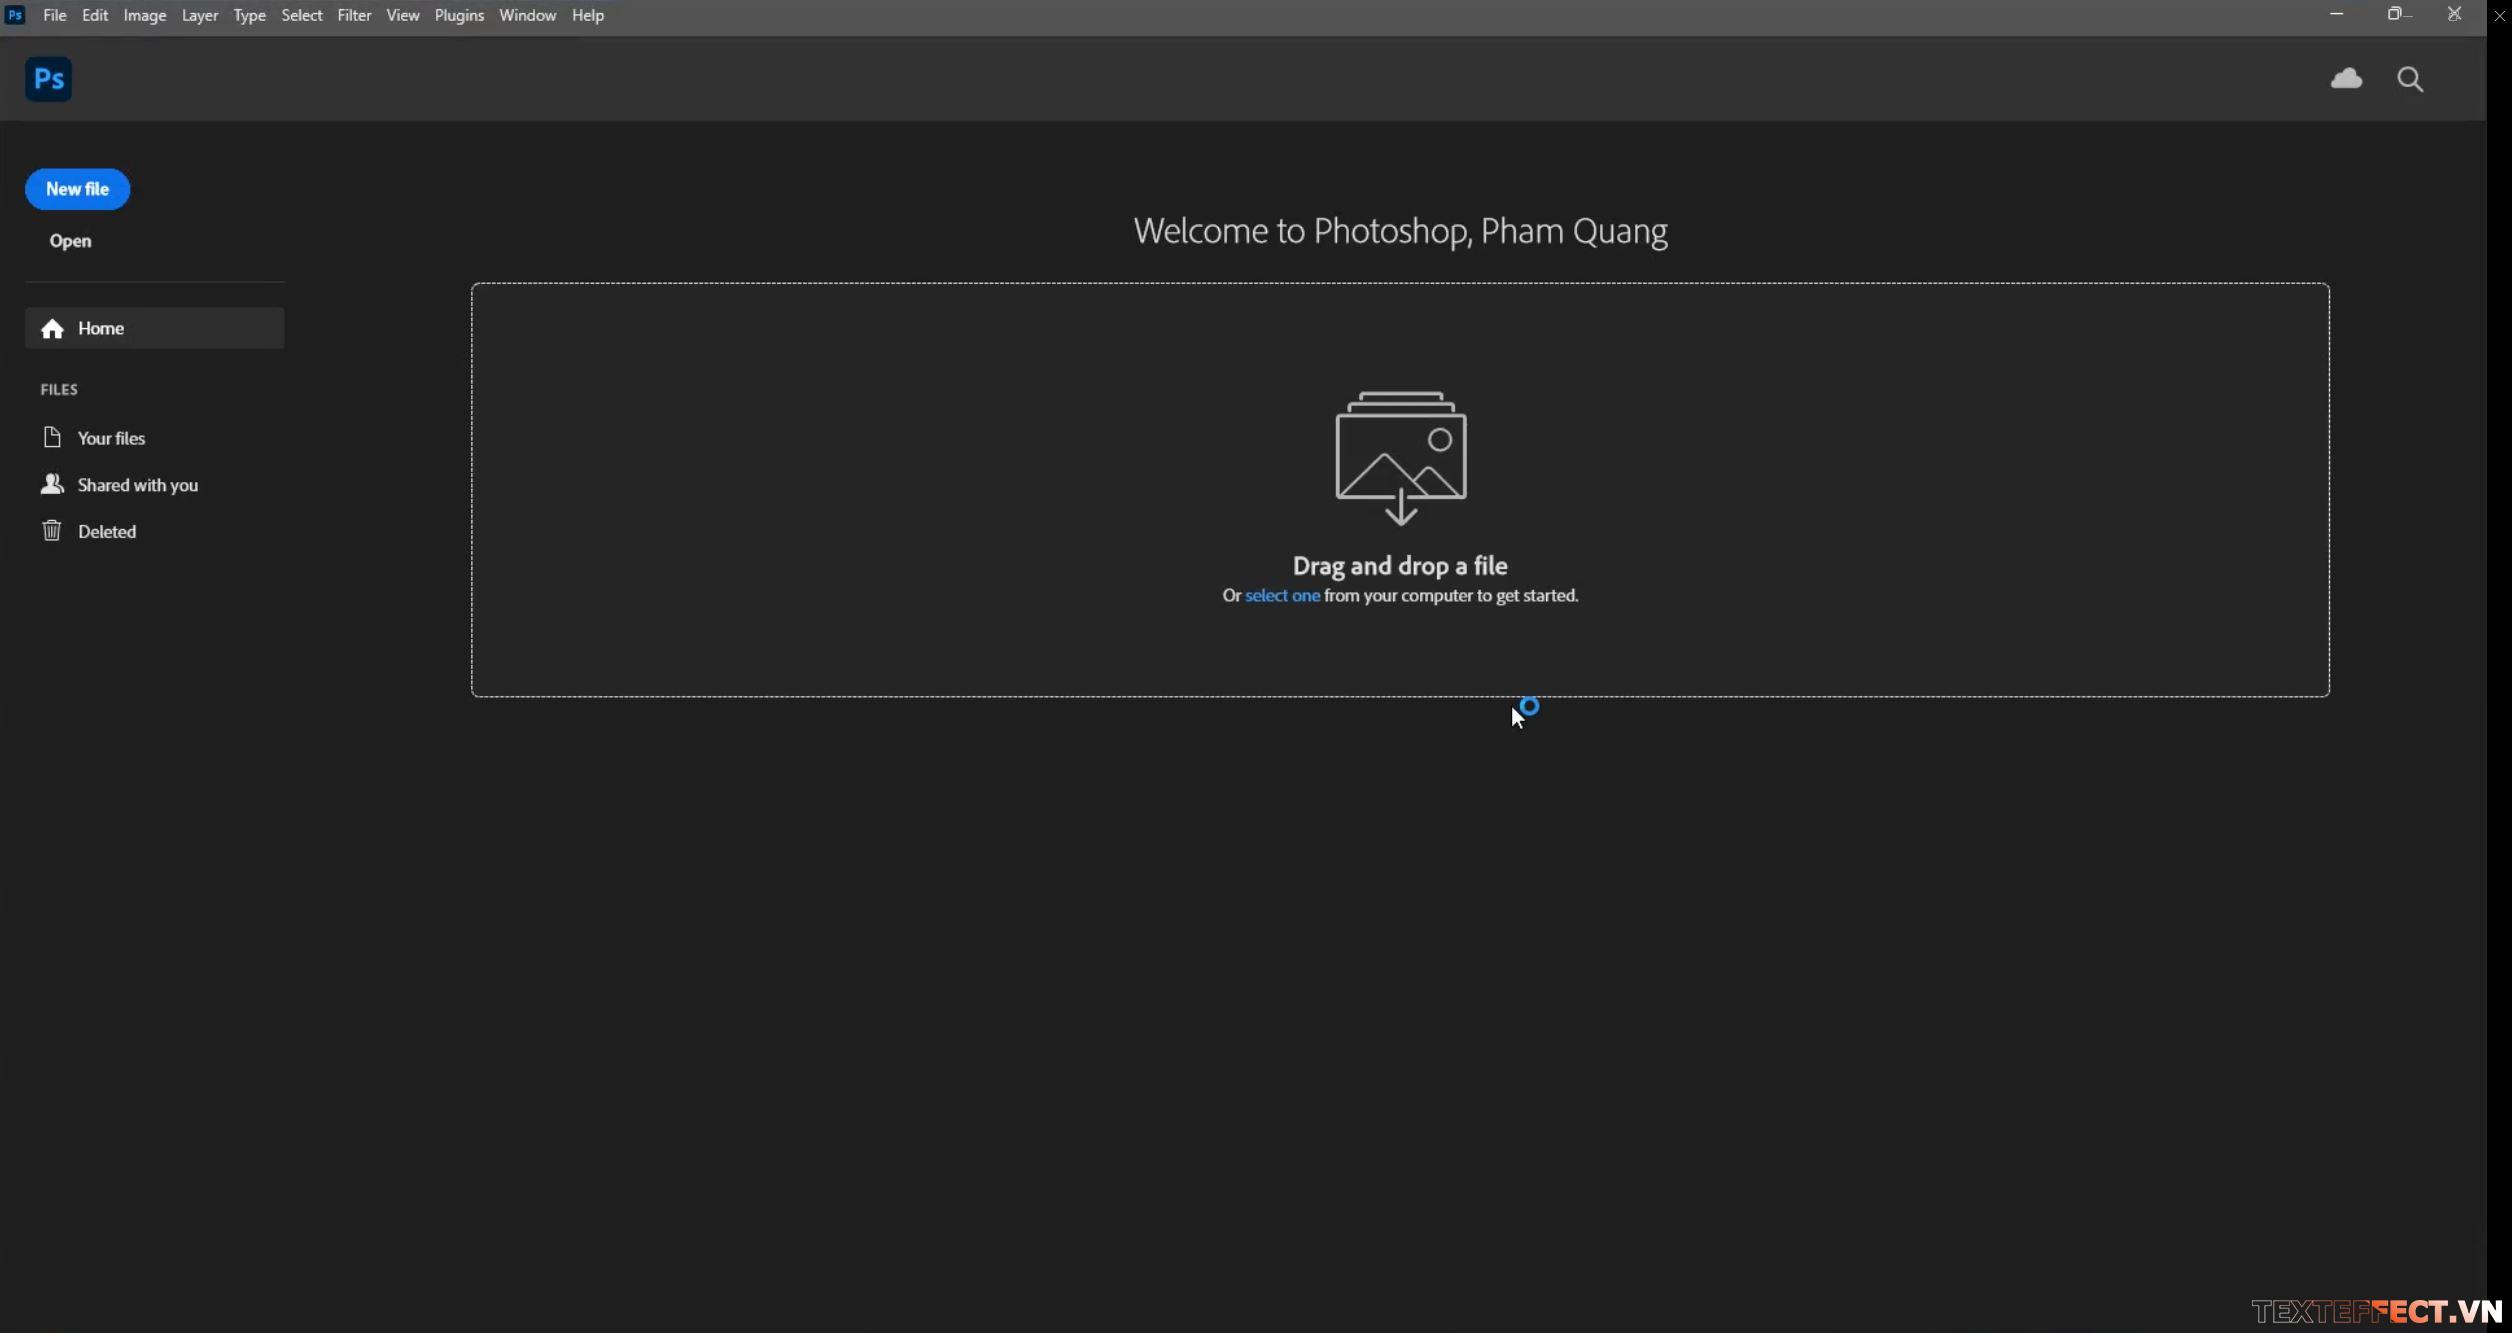2512x1333 pixels.
Task: Click the Deleted trash icon
Action: [52, 530]
